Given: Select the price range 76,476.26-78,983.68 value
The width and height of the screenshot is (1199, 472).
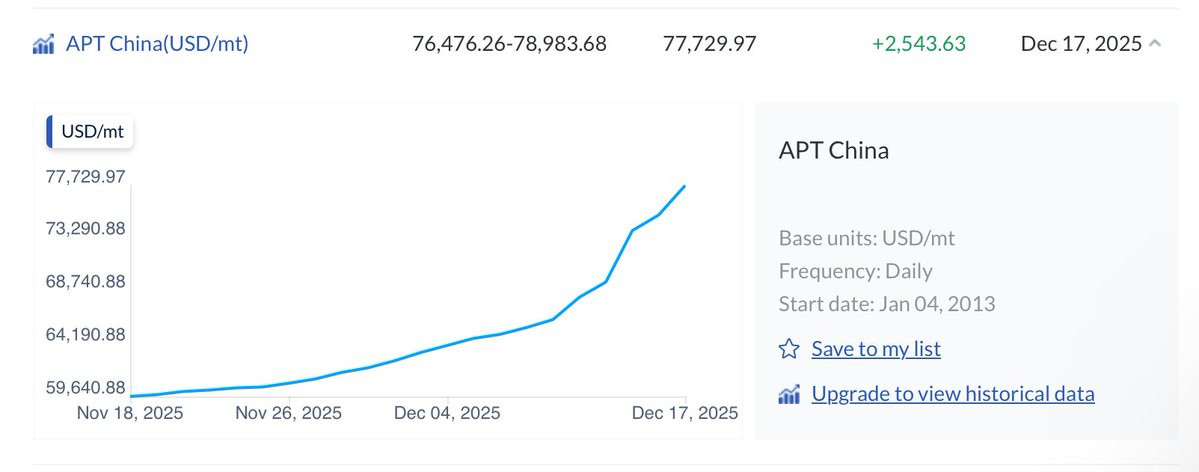Looking at the screenshot, I should pyautogui.click(x=509, y=44).
